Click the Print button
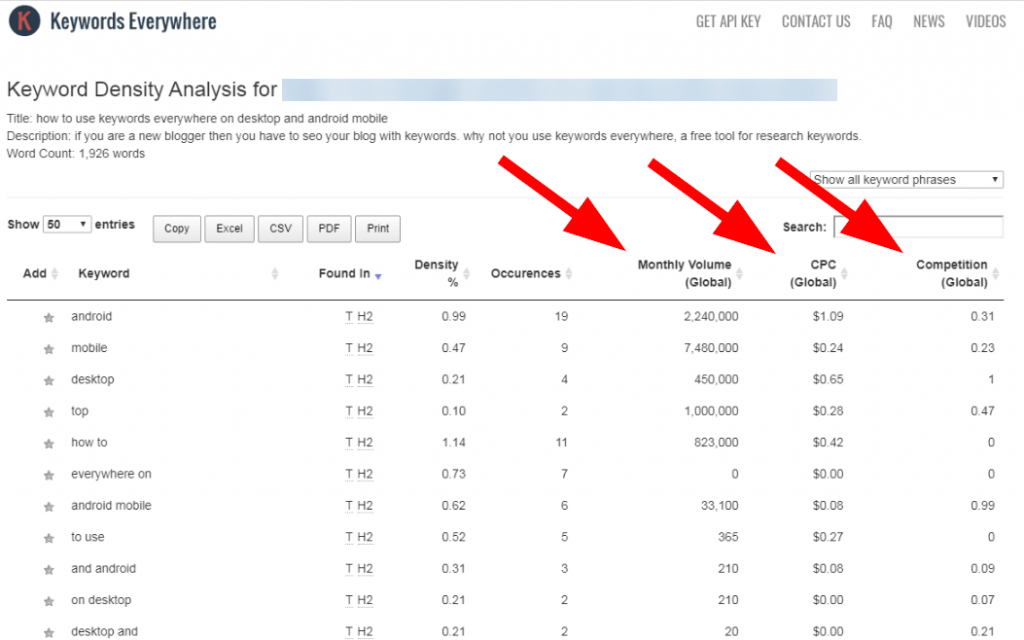Viewport: 1024px width, 640px height. click(378, 229)
